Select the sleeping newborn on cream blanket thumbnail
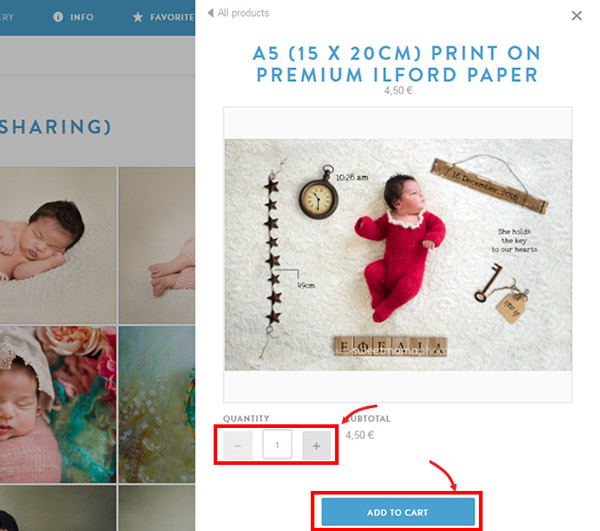This screenshot has height=531, width=600. point(58,245)
